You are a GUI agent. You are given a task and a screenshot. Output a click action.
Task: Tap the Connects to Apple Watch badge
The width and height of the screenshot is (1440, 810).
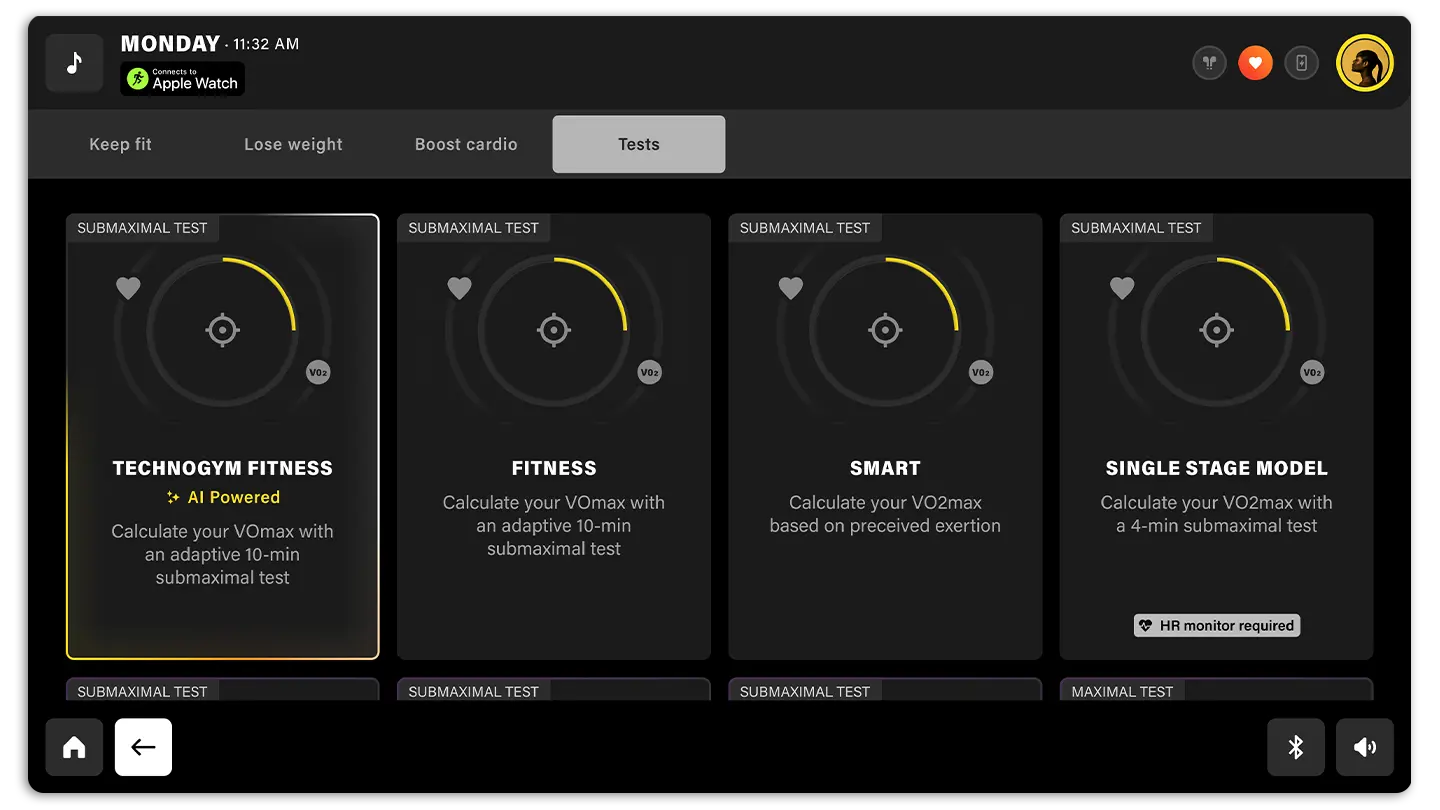click(x=183, y=79)
